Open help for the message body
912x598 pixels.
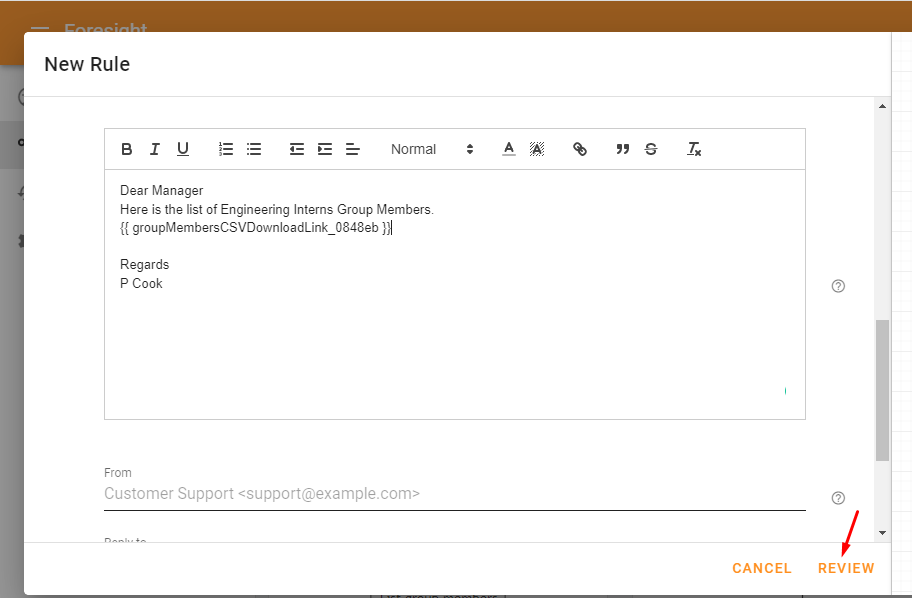click(838, 286)
